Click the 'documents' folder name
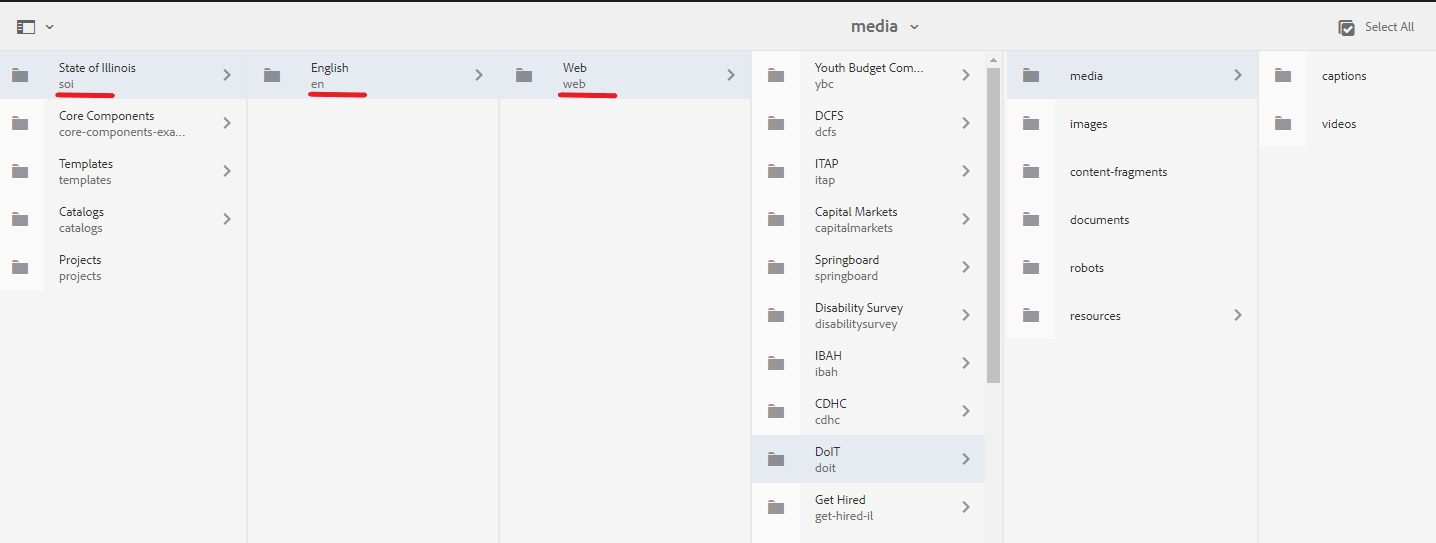The height and width of the screenshot is (543, 1436). point(1099,220)
